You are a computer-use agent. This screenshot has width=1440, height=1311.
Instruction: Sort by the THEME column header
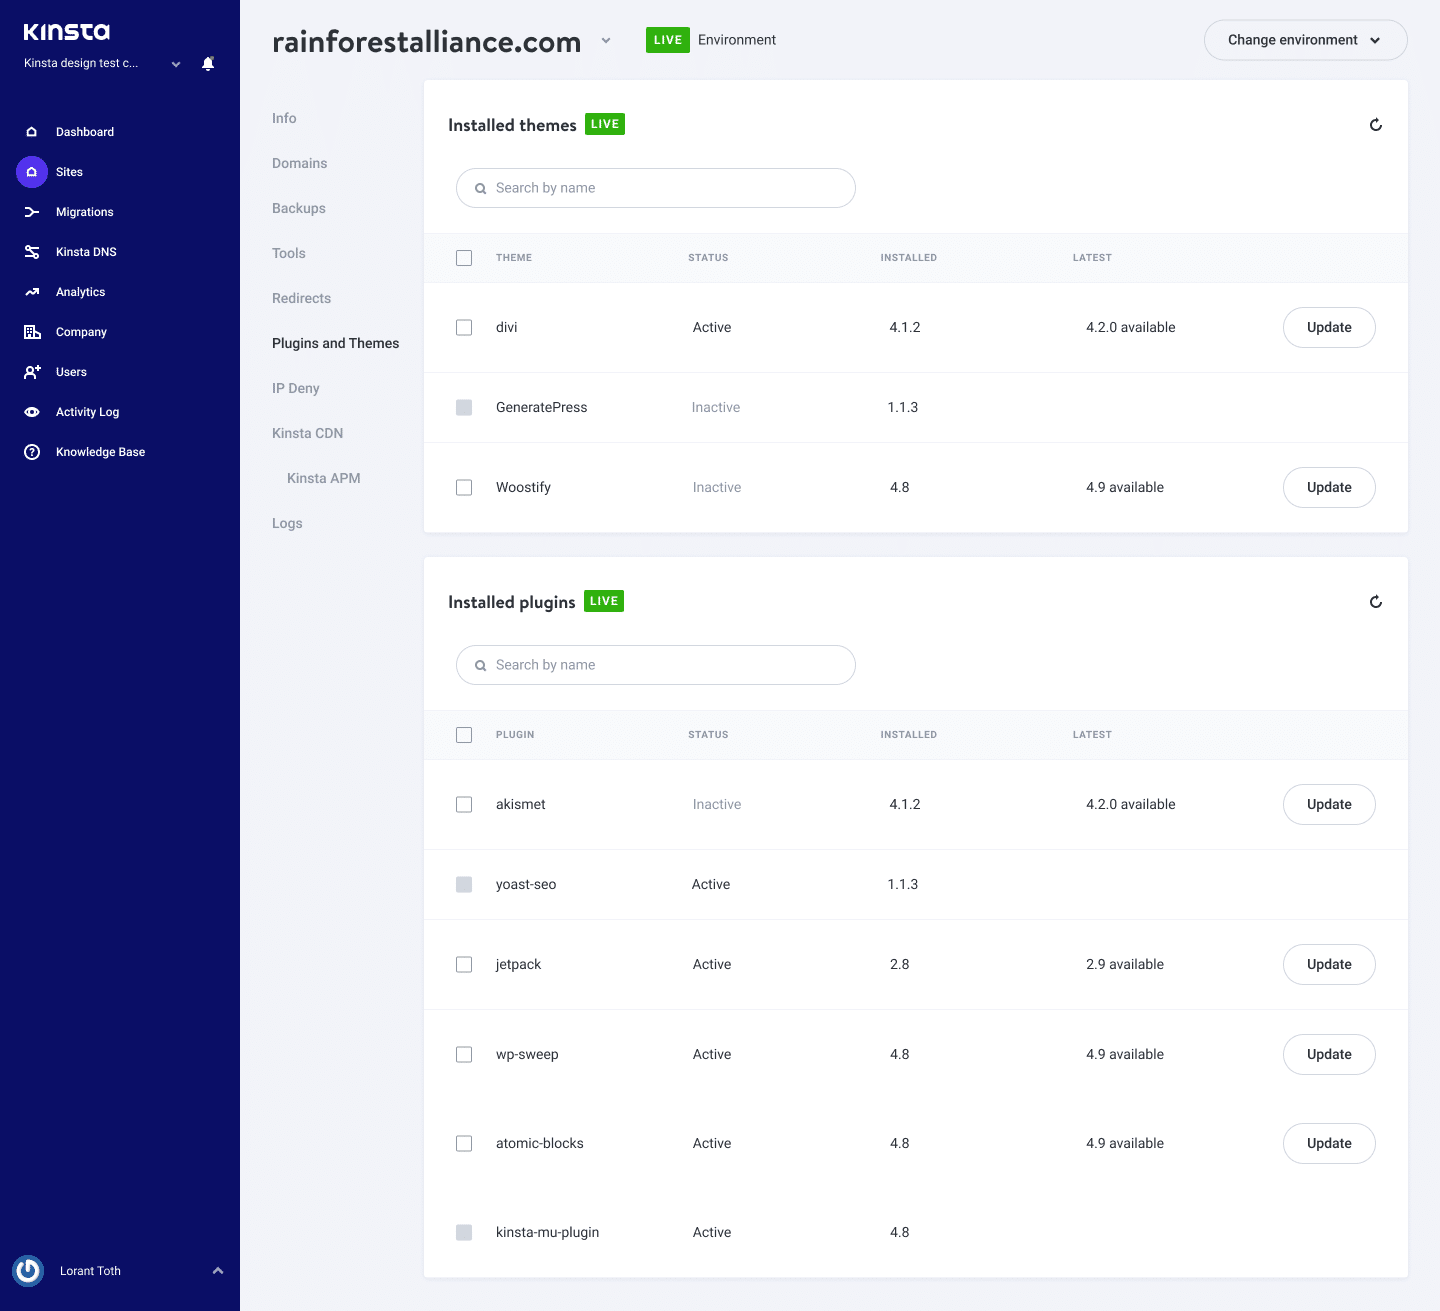514,258
